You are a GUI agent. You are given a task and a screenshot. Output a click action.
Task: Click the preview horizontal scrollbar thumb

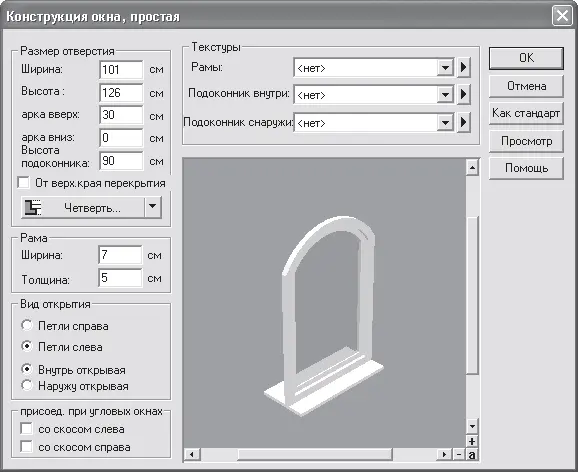click(315, 455)
